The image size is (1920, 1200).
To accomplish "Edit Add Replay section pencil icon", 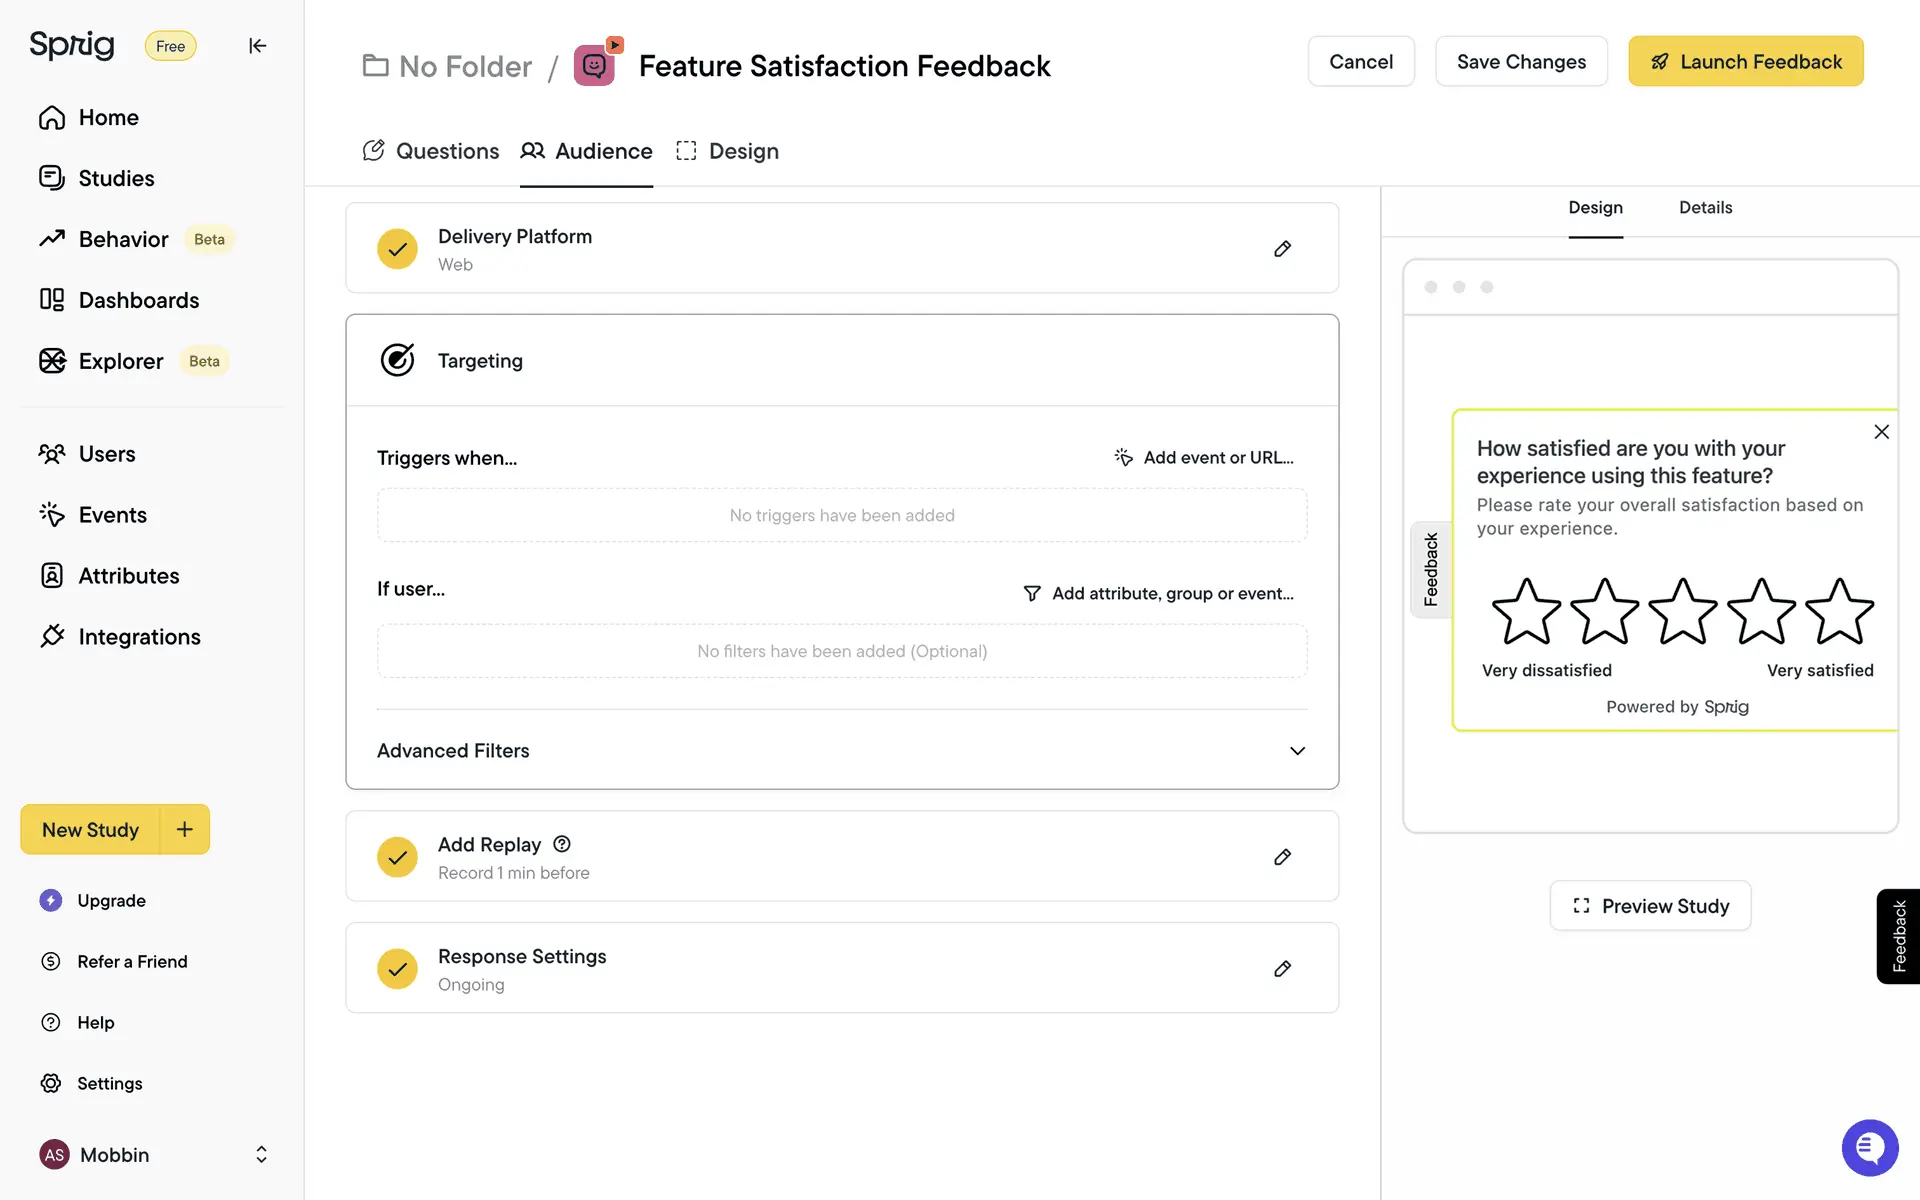I will pyautogui.click(x=1282, y=857).
